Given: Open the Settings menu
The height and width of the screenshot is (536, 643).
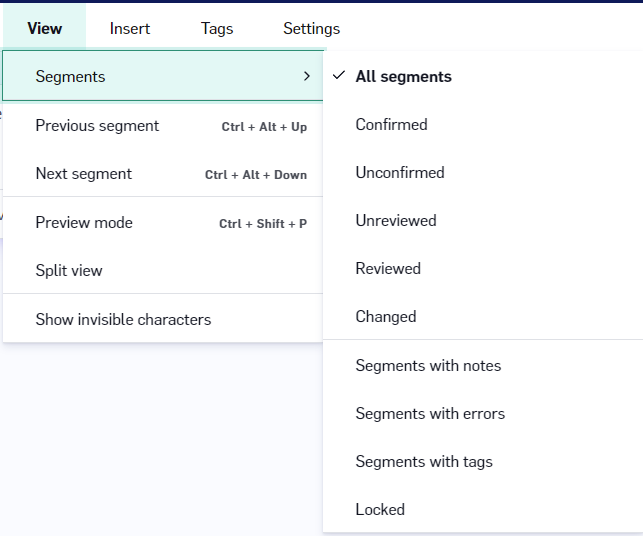Looking at the screenshot, I should point(311,28).
